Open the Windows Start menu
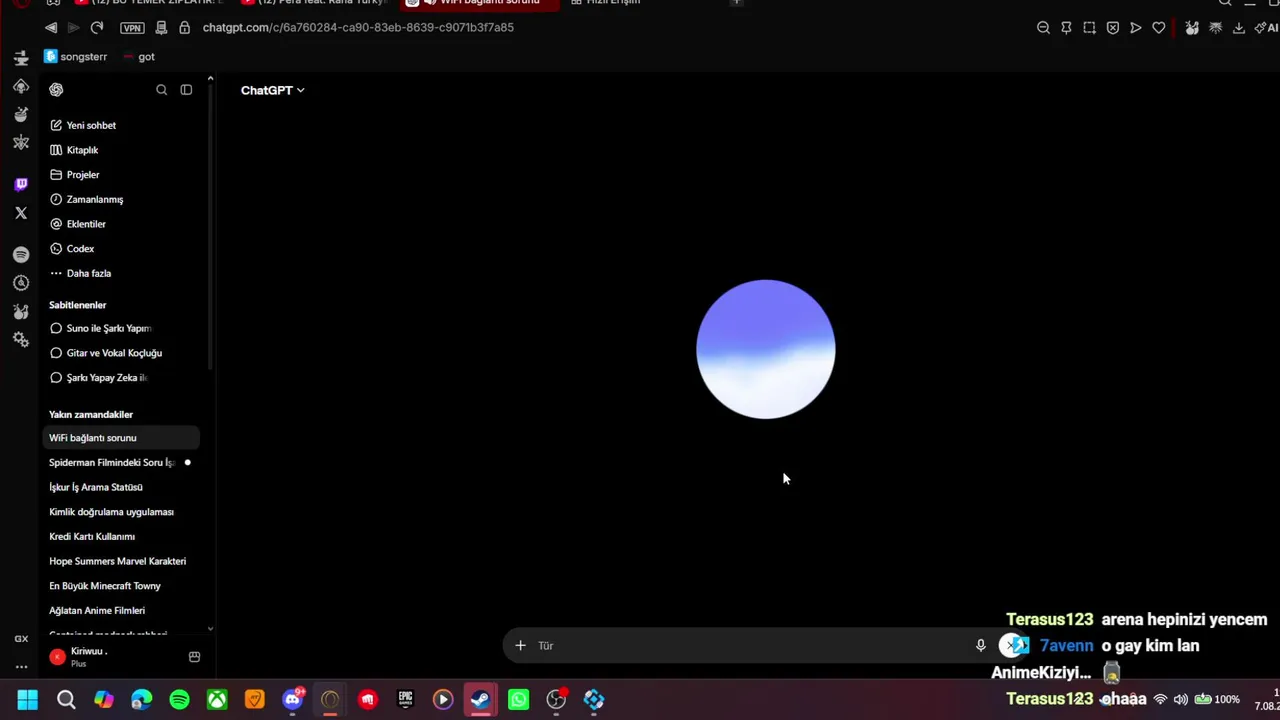This screenshot has width=1280, height=720. pos(27,700)
